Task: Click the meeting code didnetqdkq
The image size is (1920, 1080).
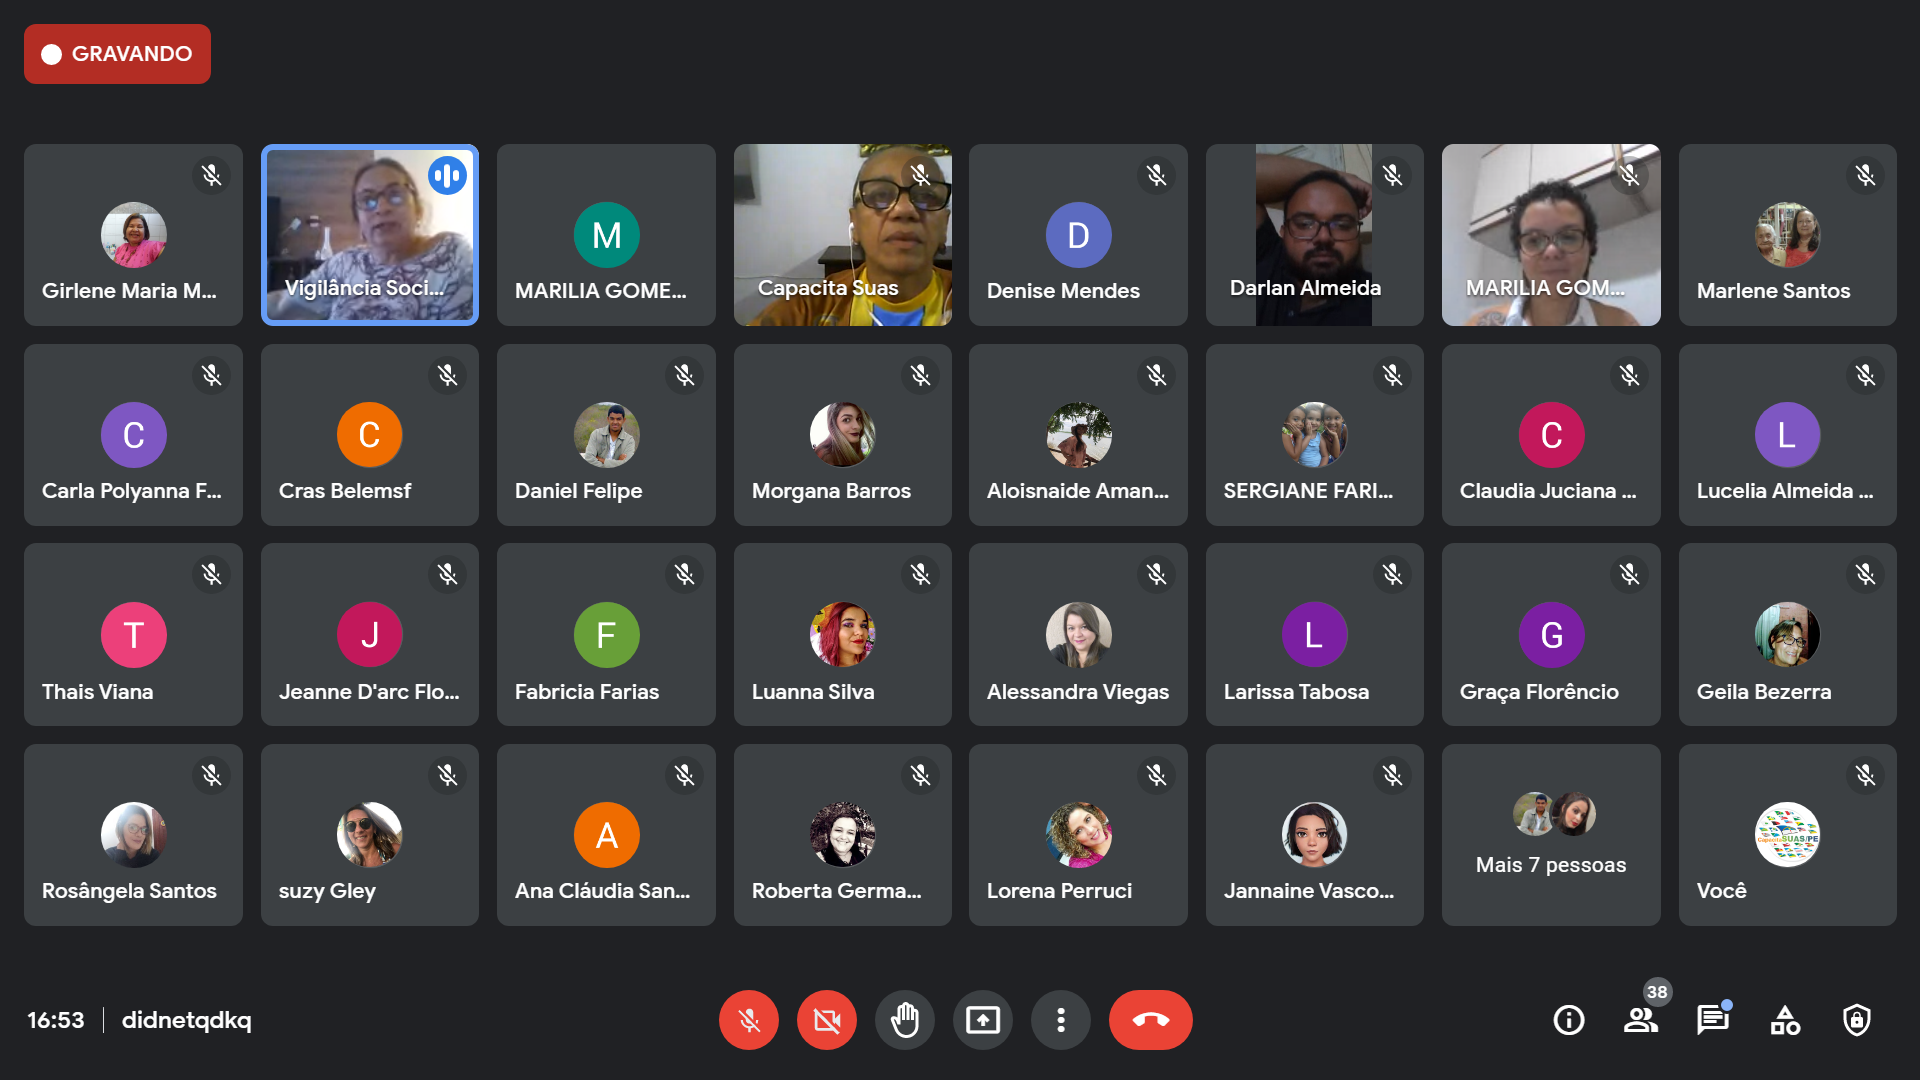Action: (x=187, y=1020)
